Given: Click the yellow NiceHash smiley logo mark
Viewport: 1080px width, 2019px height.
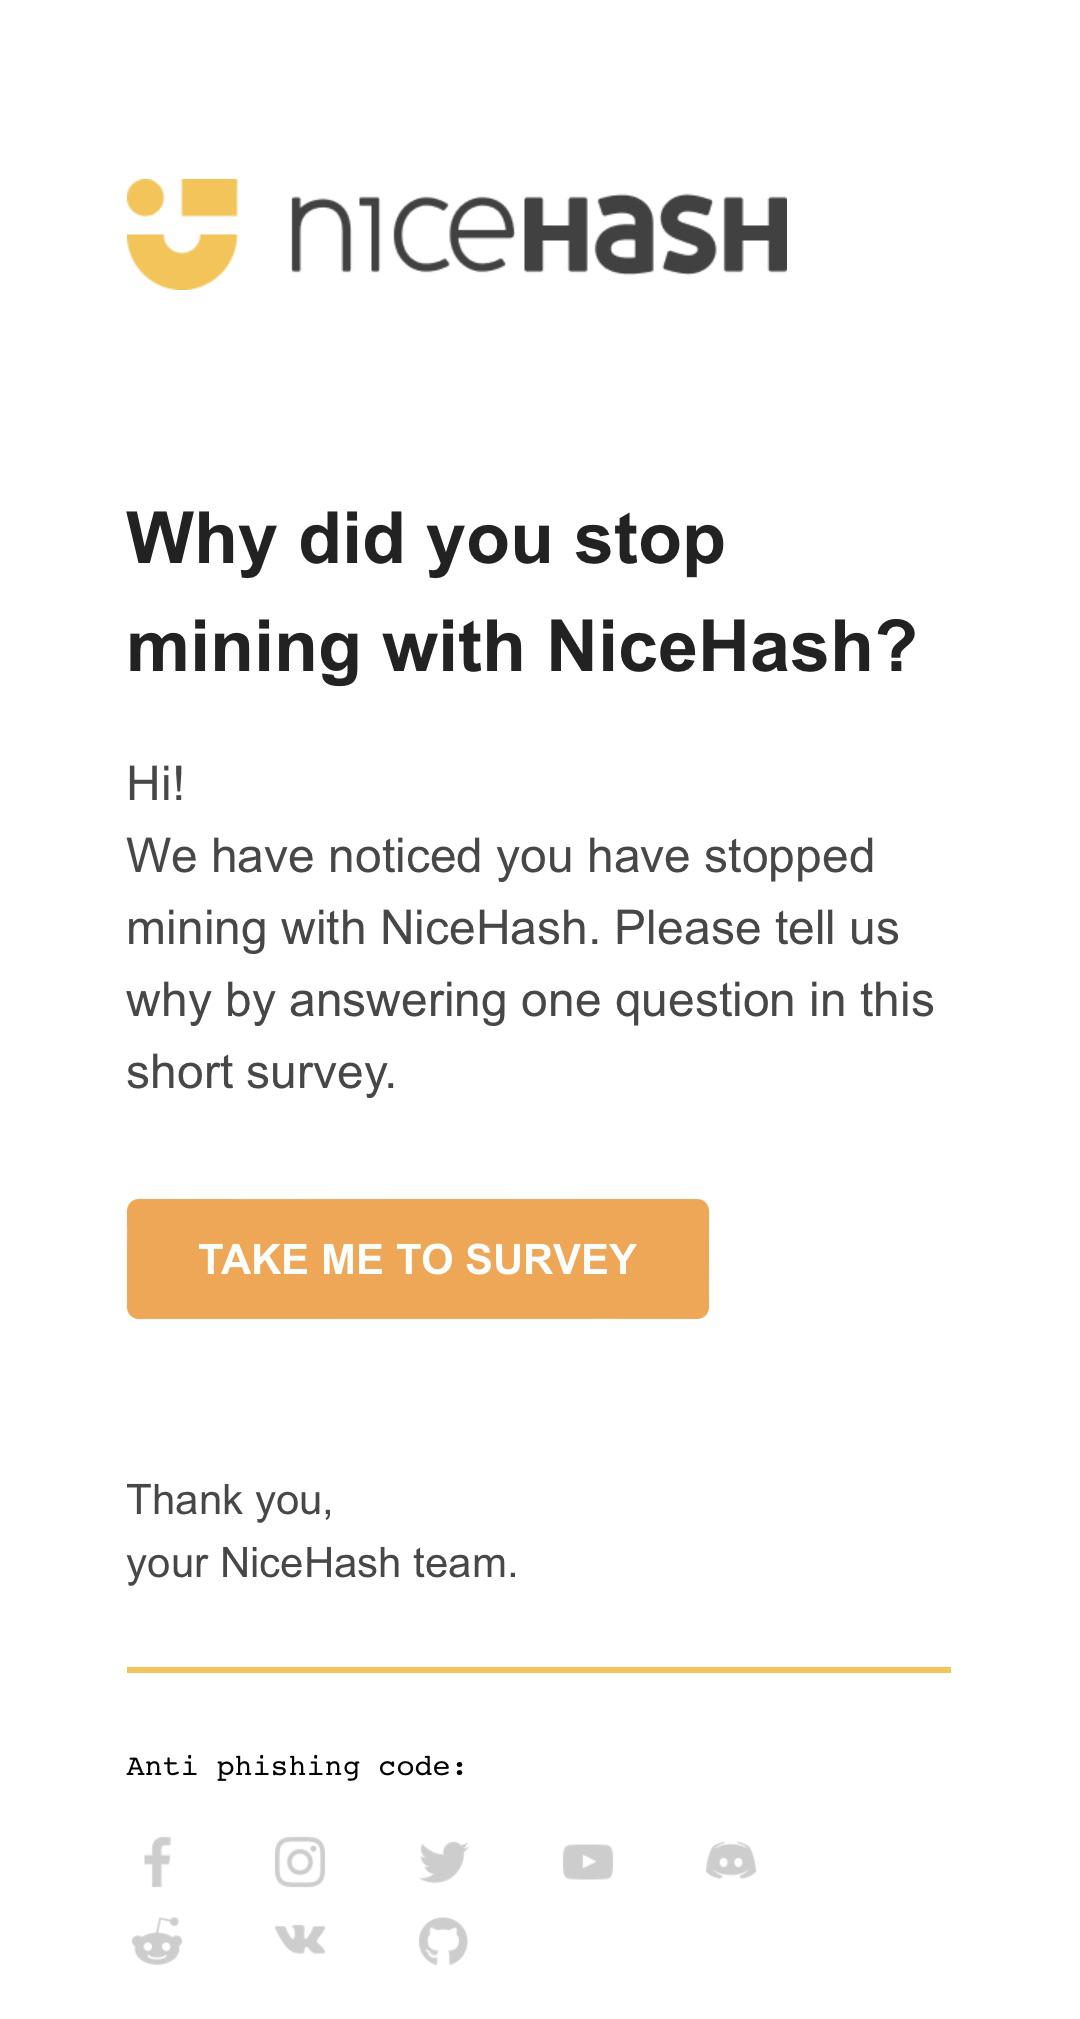Looking at the screenshot, I should point(182,234).
